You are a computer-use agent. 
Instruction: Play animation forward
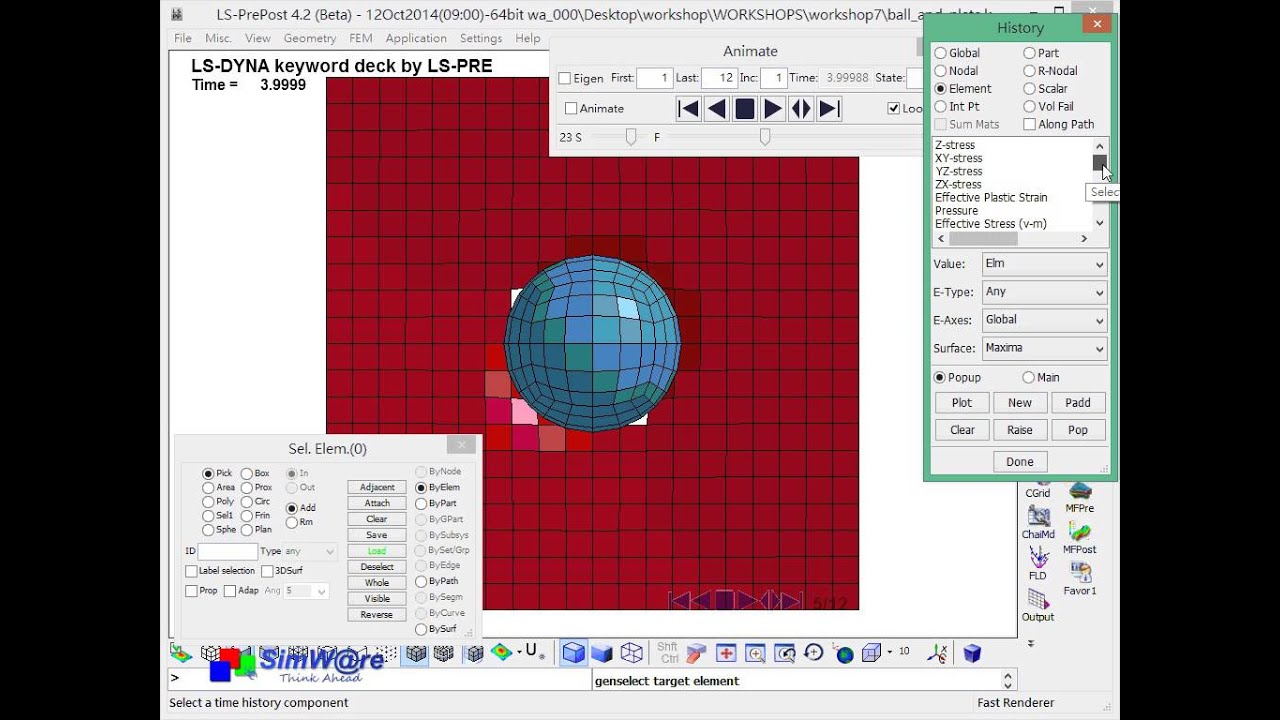tap(772, 109)
